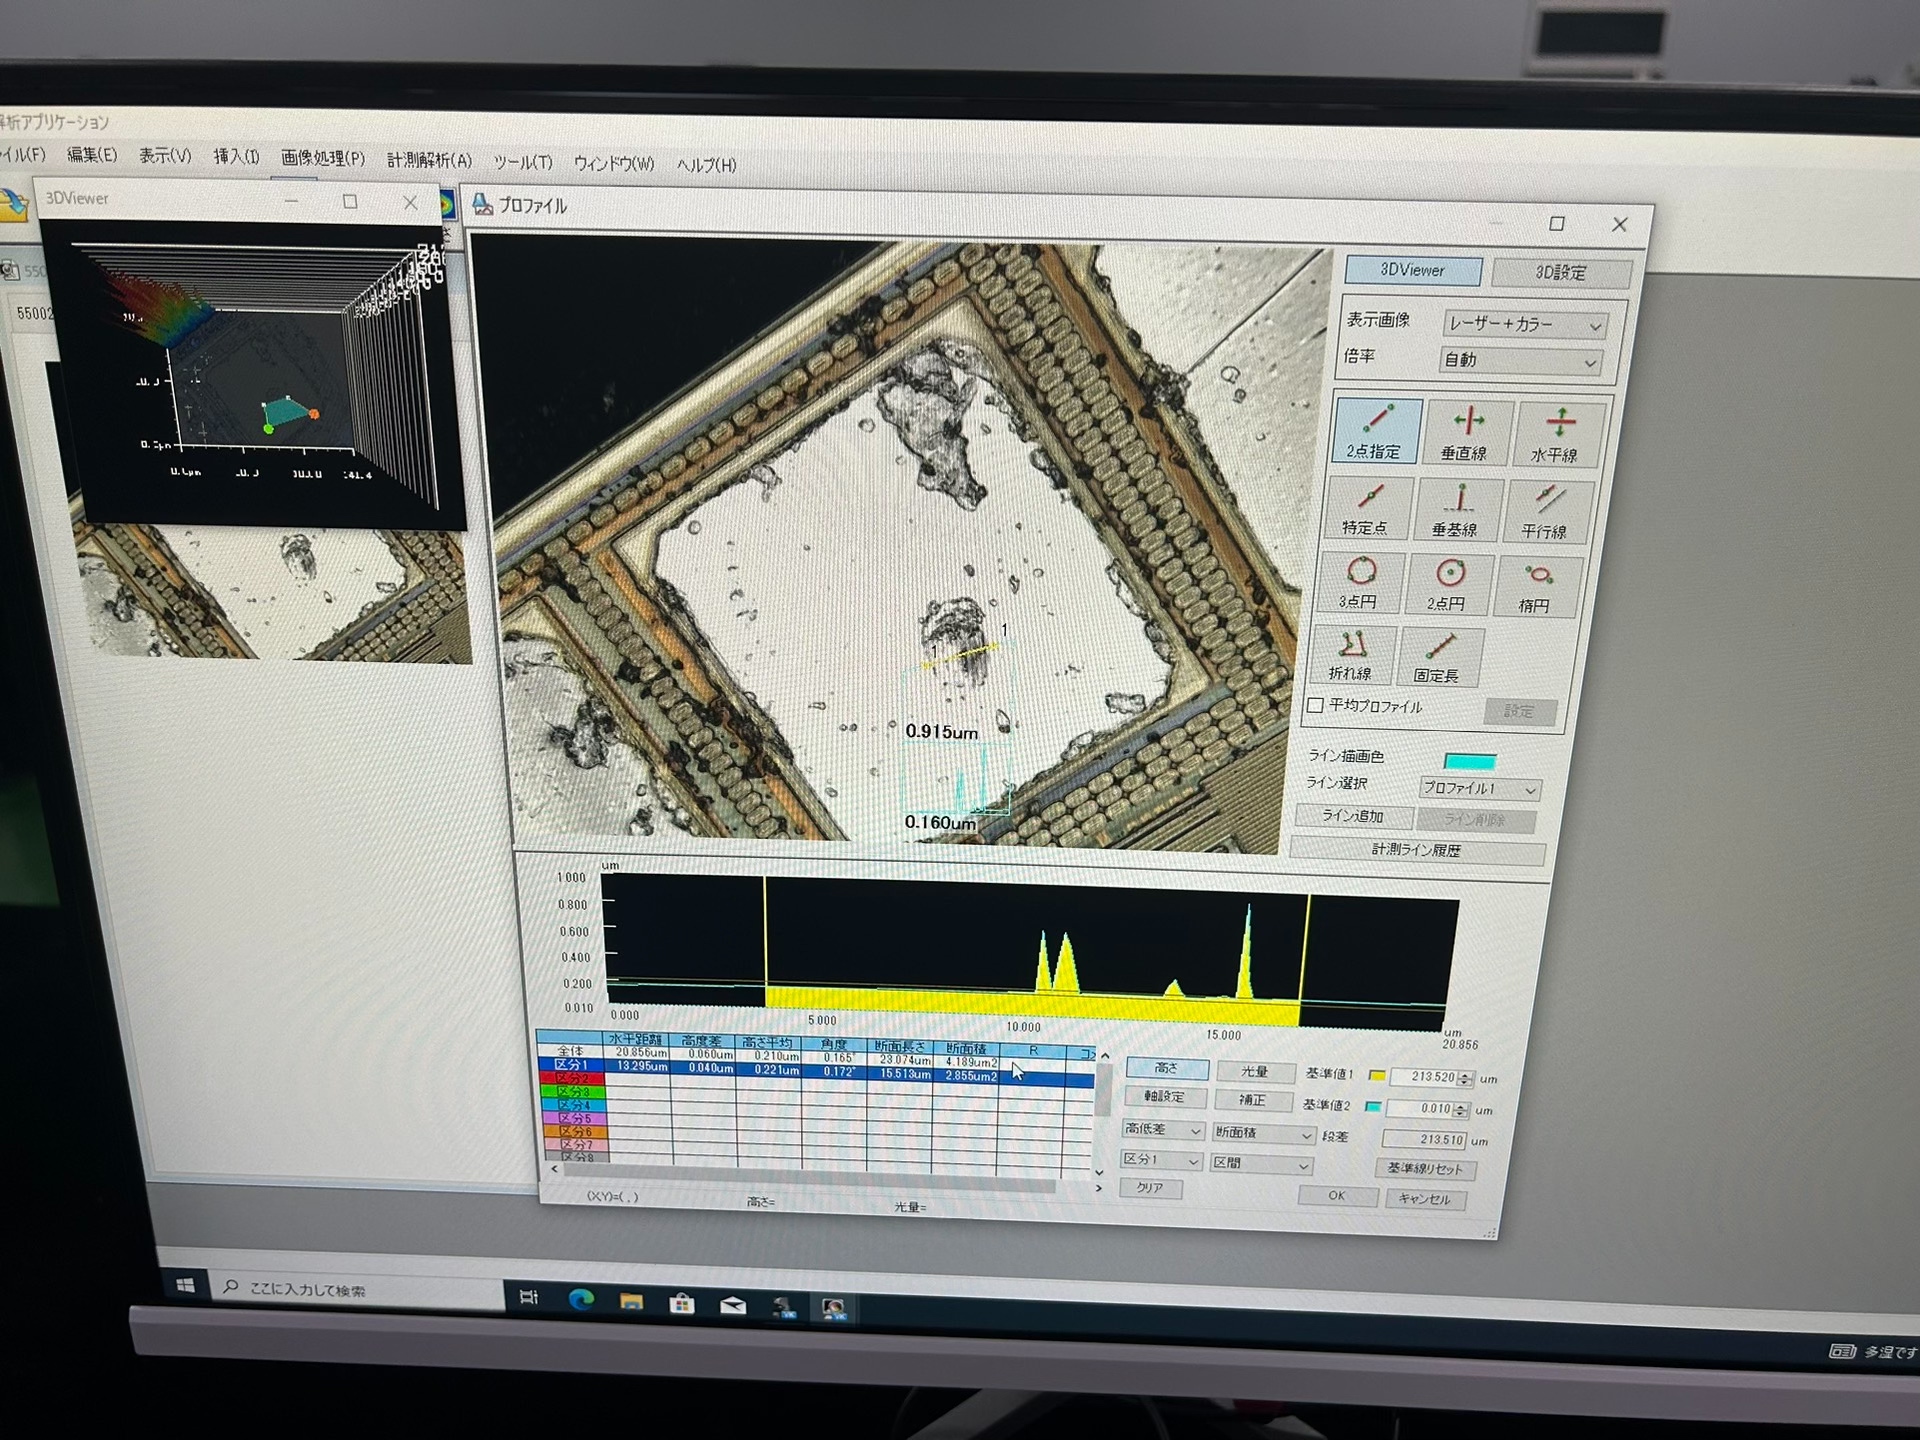1920x1440 pixels.
Task: Switch to the 3D設定 tab
Action: tap(1561, 272)
